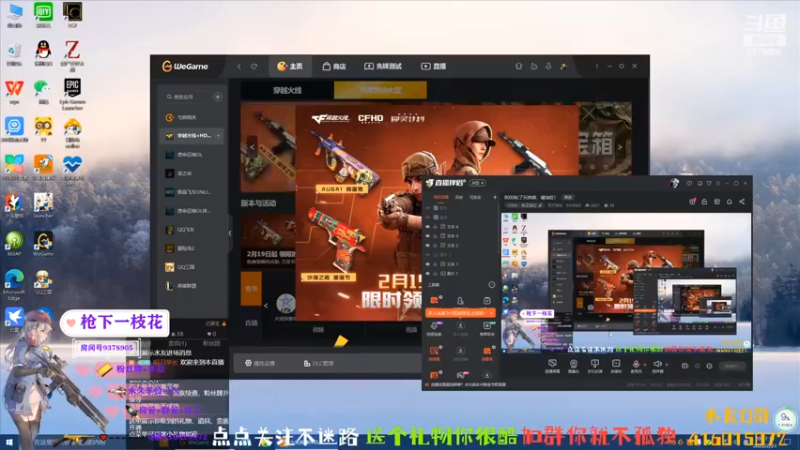Open the iQIYI desktop shortcut
The height and width of the screenshot is (450, 800).
pos(43,14)
